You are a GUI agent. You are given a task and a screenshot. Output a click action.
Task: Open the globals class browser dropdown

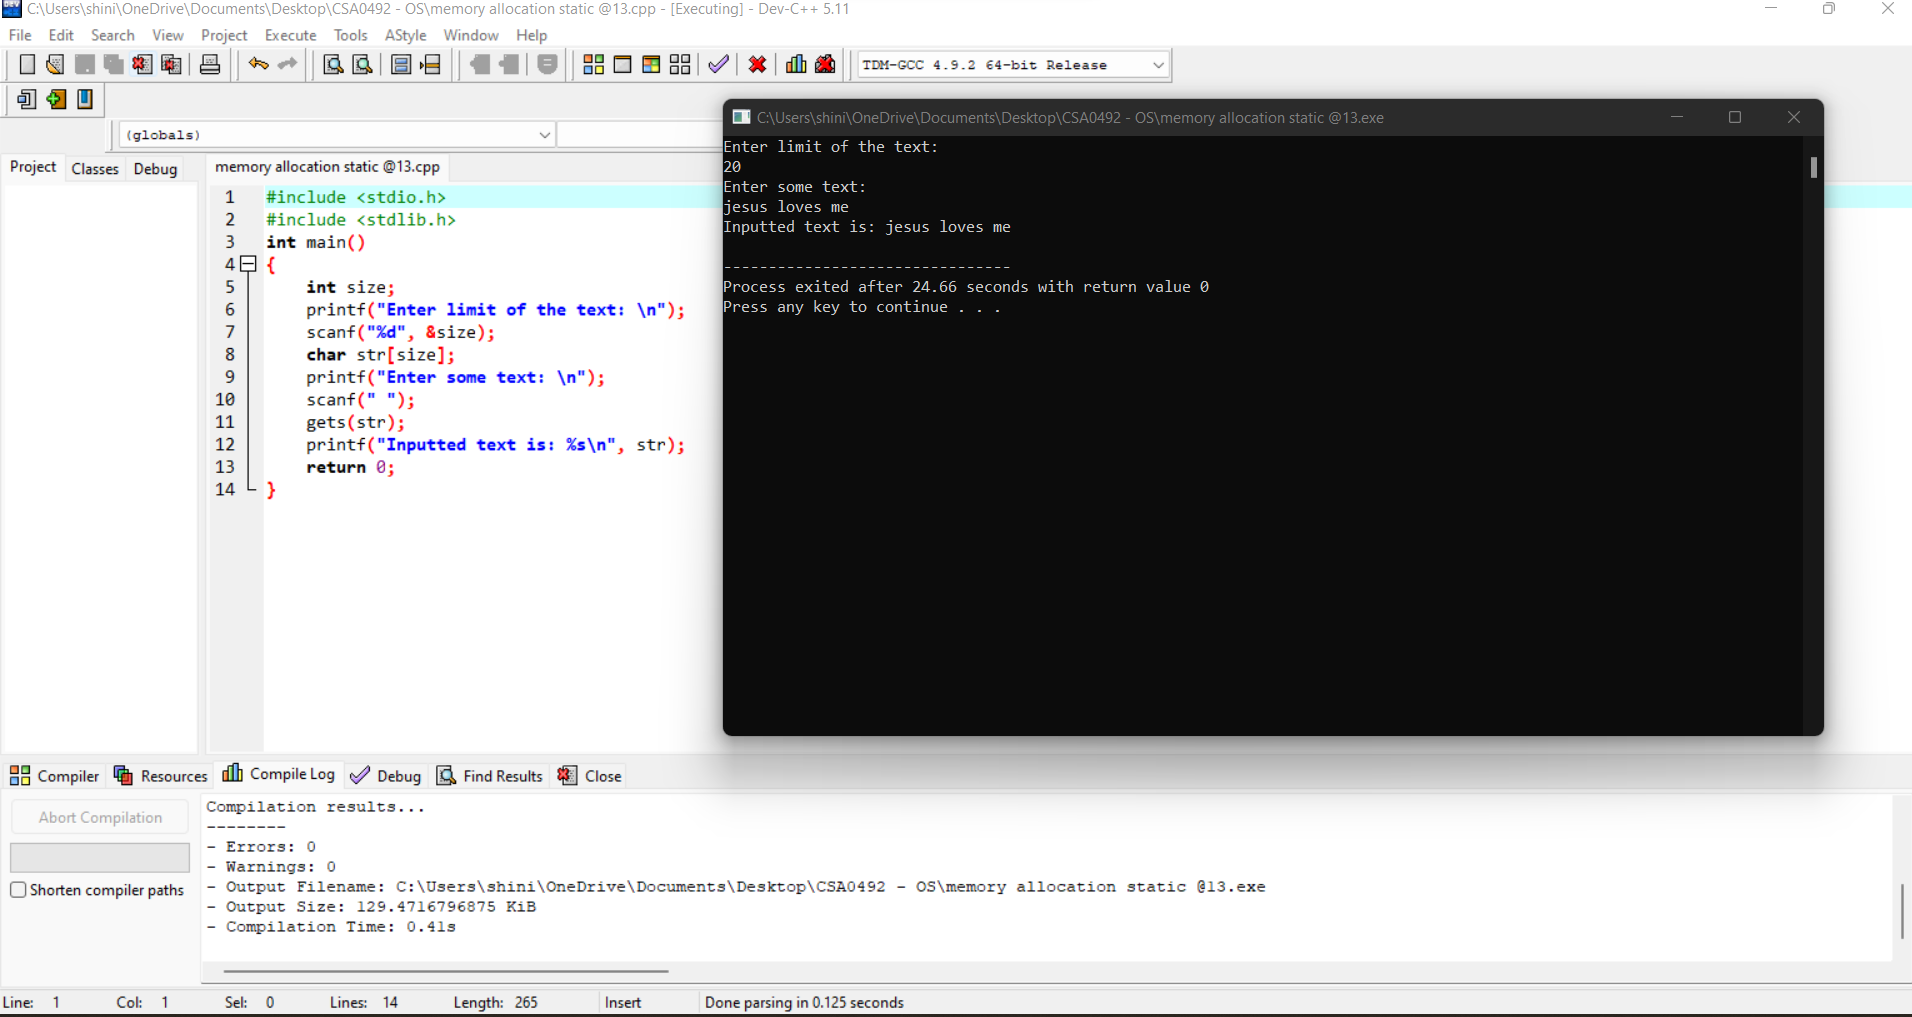(543, 134)
